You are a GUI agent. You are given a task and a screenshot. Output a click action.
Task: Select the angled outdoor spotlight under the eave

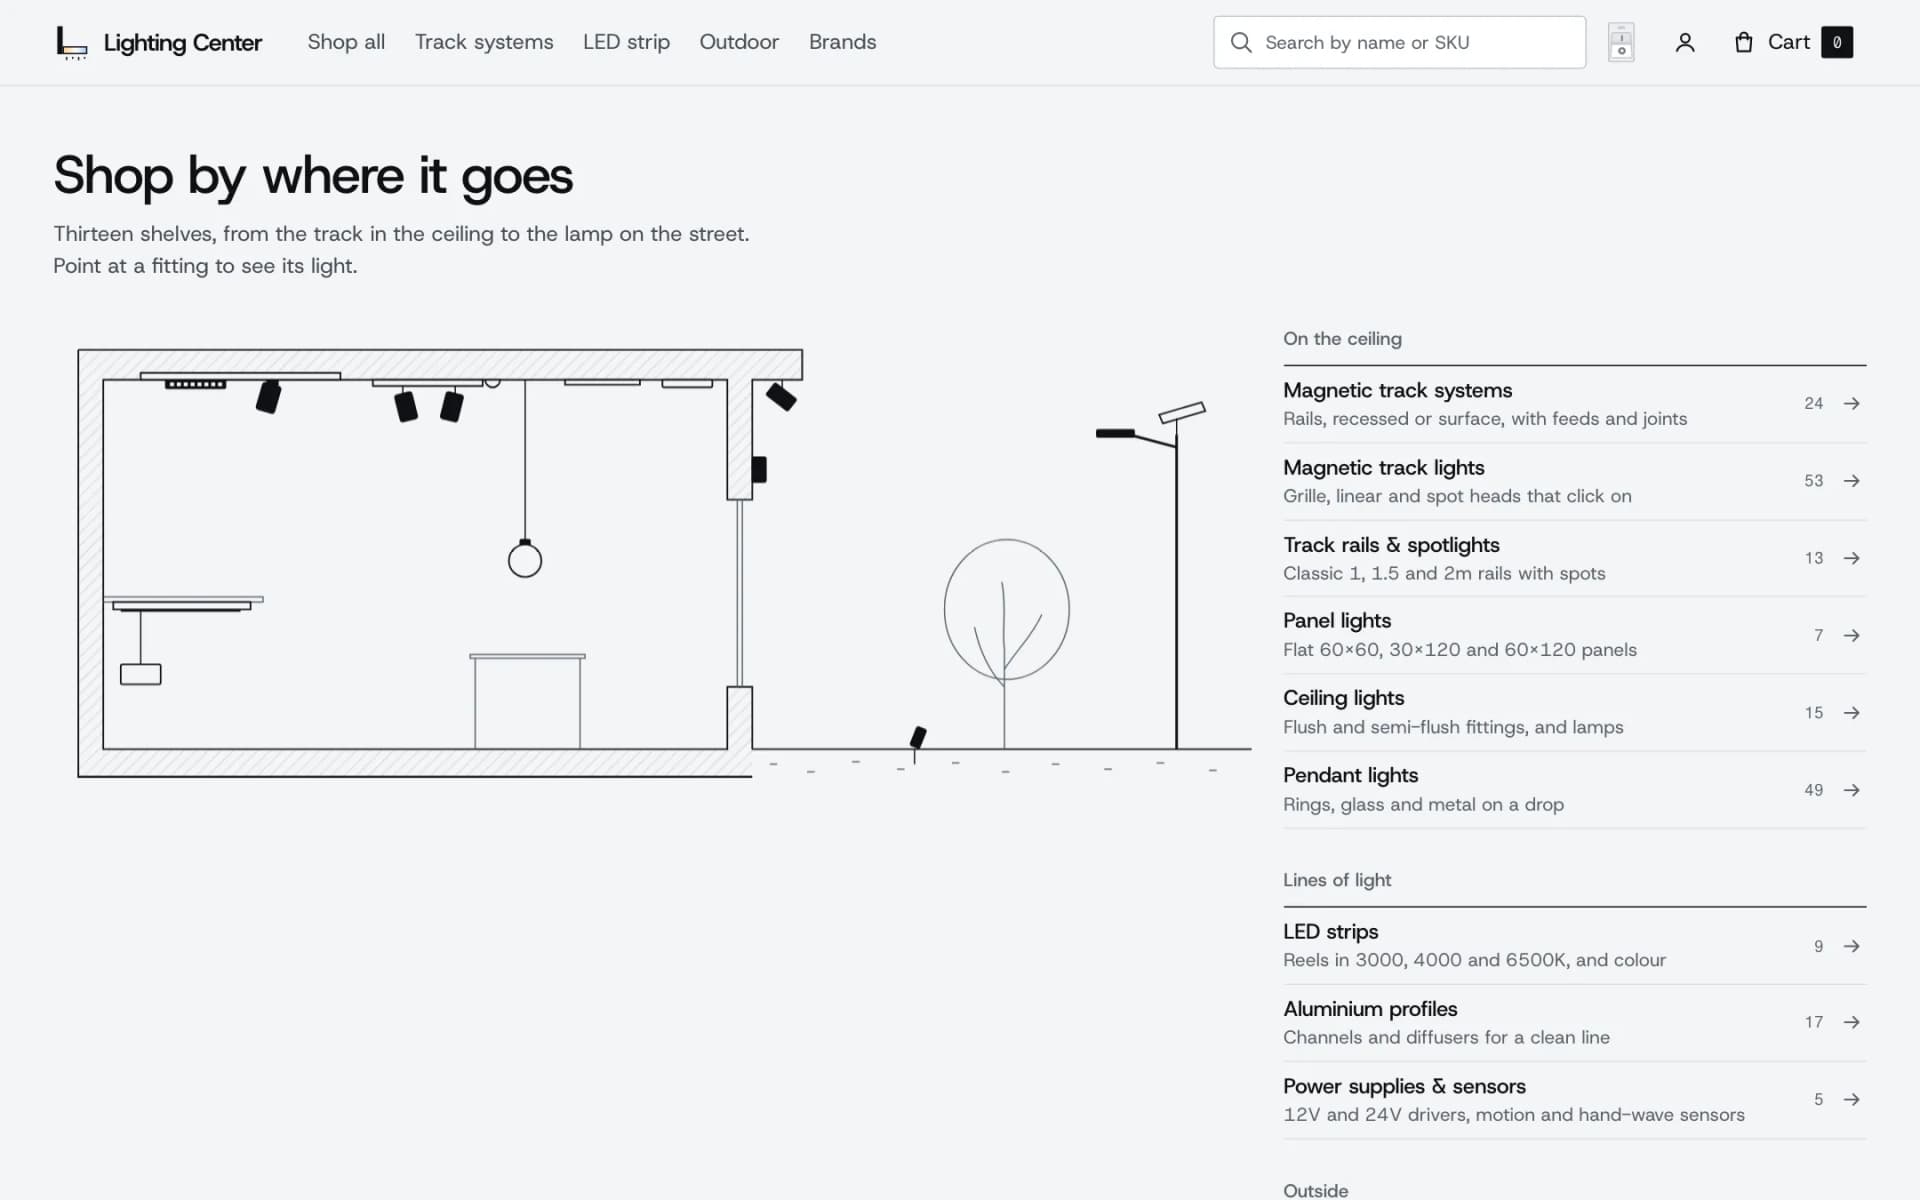781,397
